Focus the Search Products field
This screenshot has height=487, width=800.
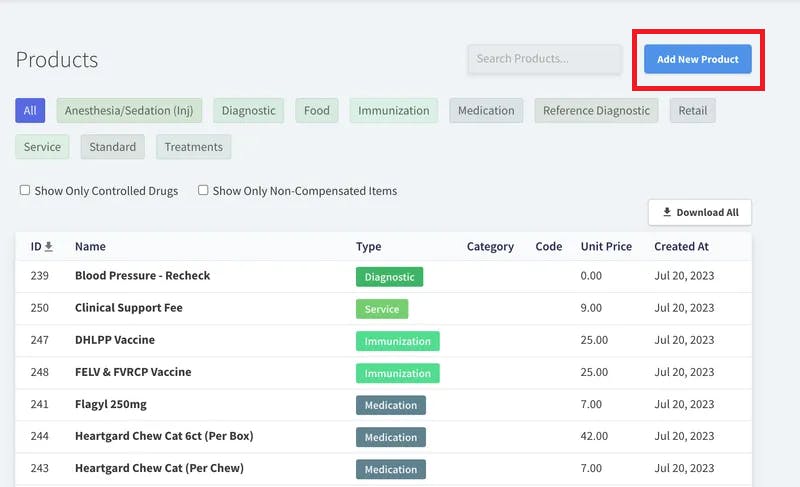[x=544, y=59]
